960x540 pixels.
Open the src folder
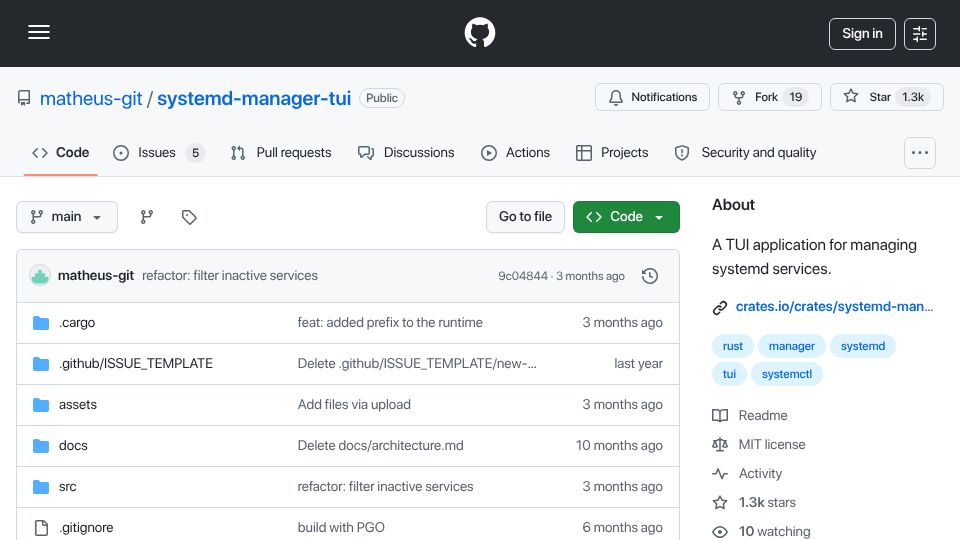click(x=67, y=487)
